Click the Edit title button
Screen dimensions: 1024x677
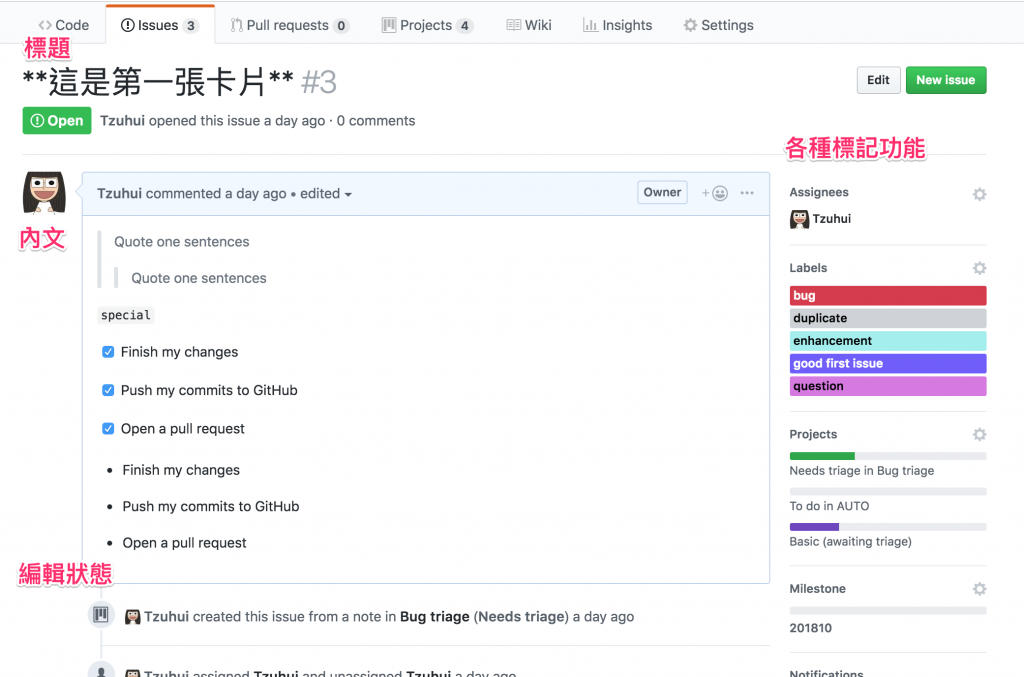pos(878,80)
